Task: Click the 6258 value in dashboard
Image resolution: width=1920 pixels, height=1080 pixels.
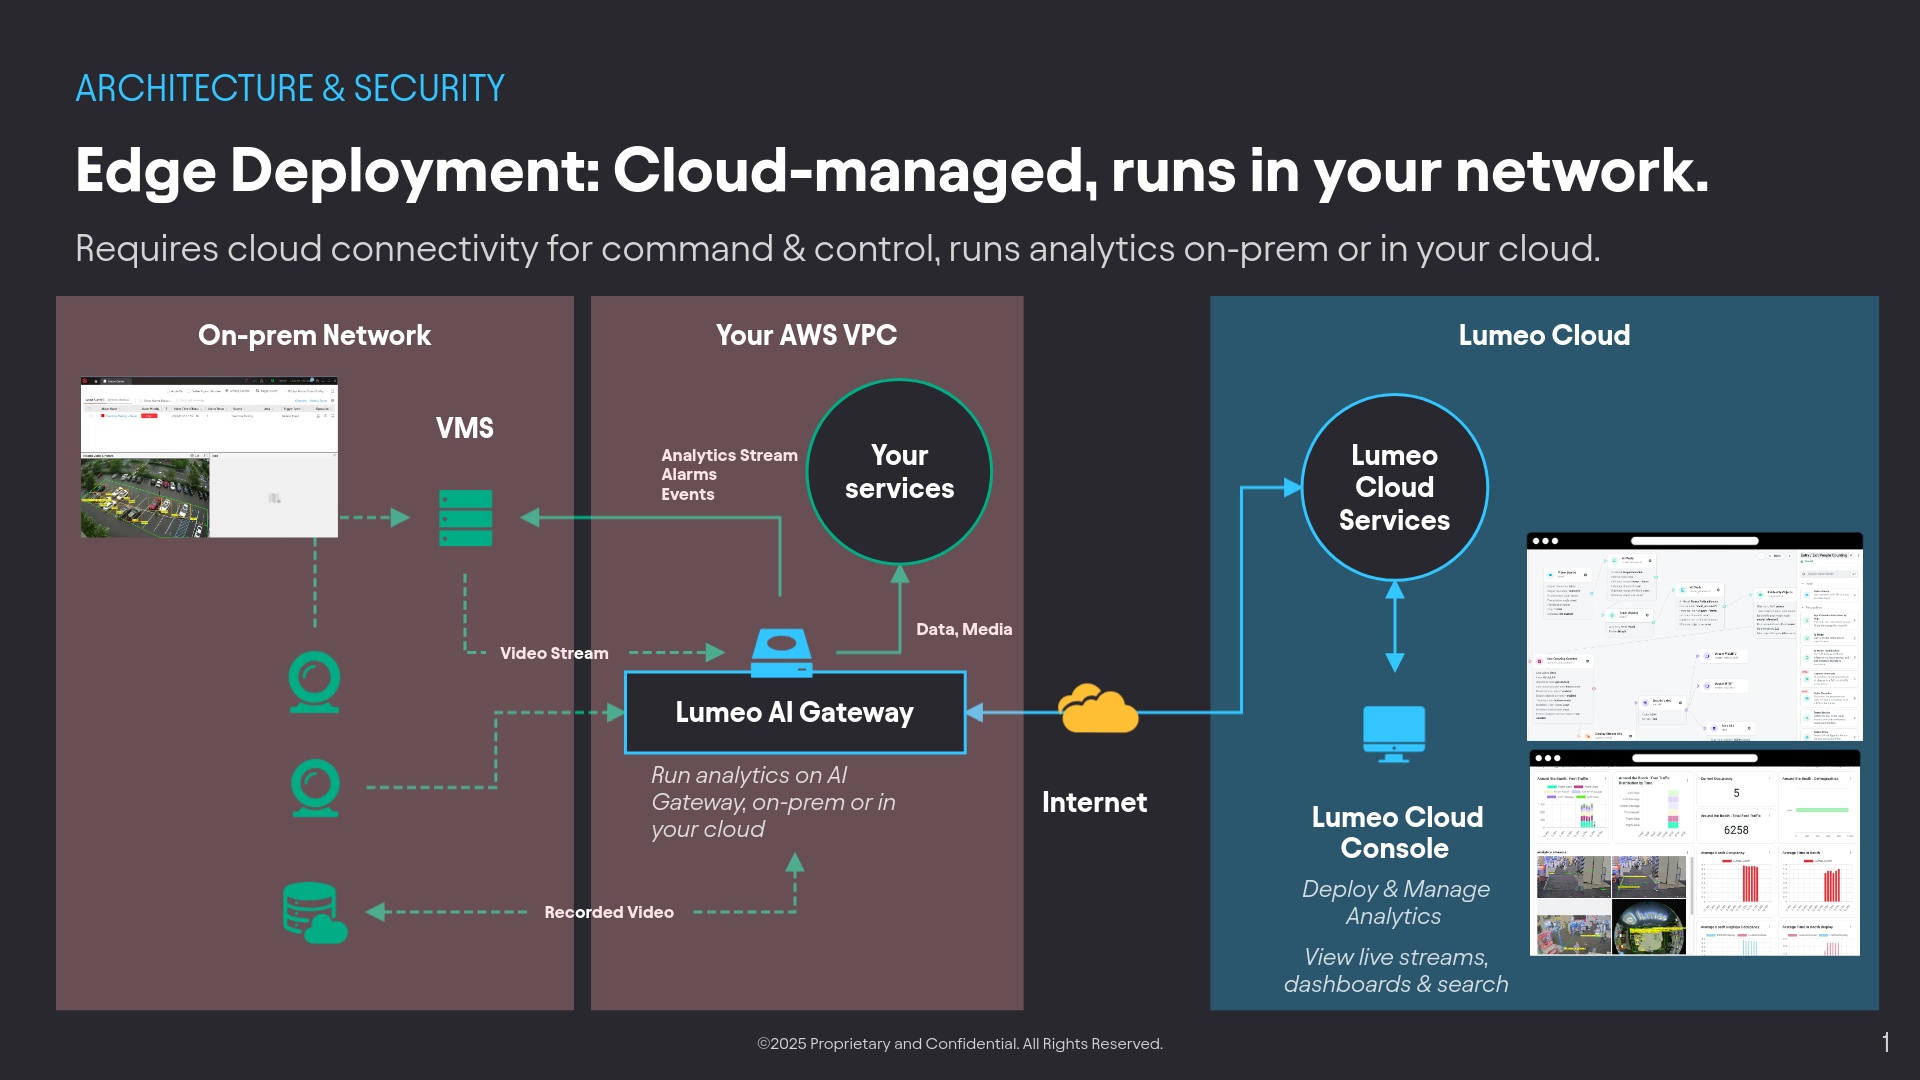Action: (x=1736, y=830)
